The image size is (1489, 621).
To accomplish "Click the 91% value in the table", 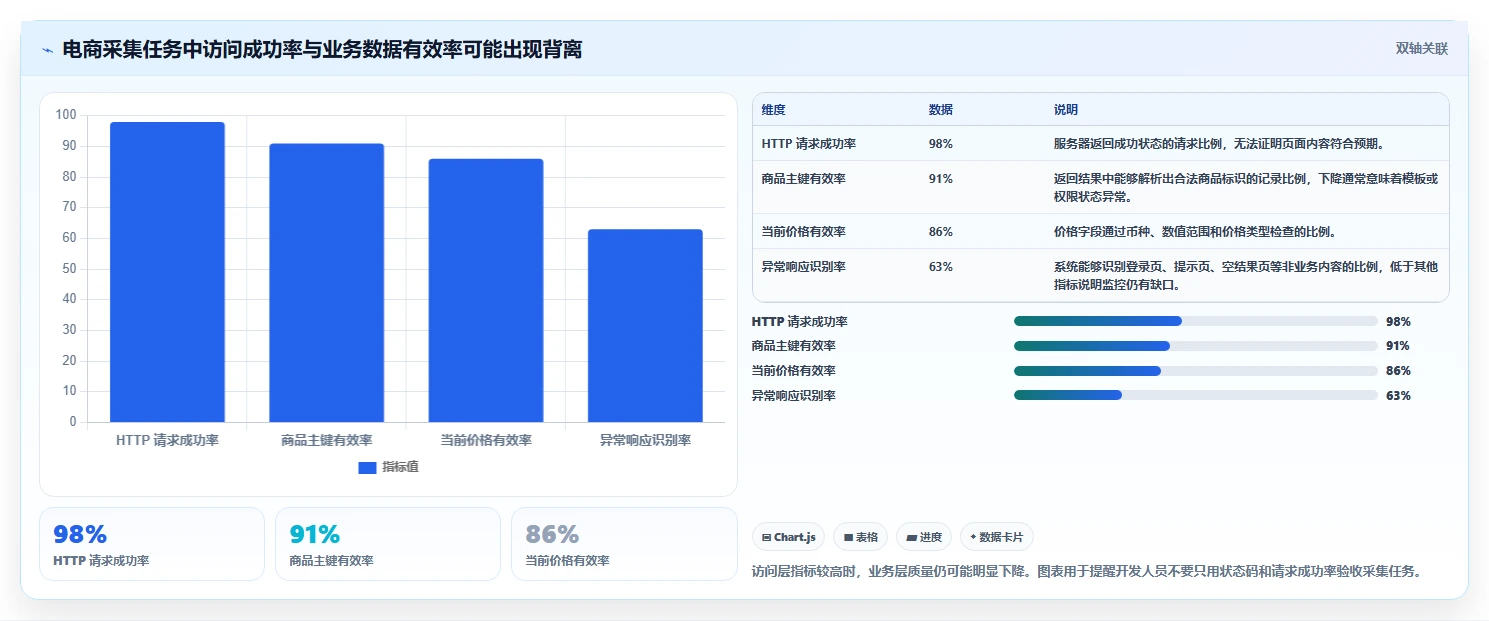I will pyautogui.click(x=941, y=179).
